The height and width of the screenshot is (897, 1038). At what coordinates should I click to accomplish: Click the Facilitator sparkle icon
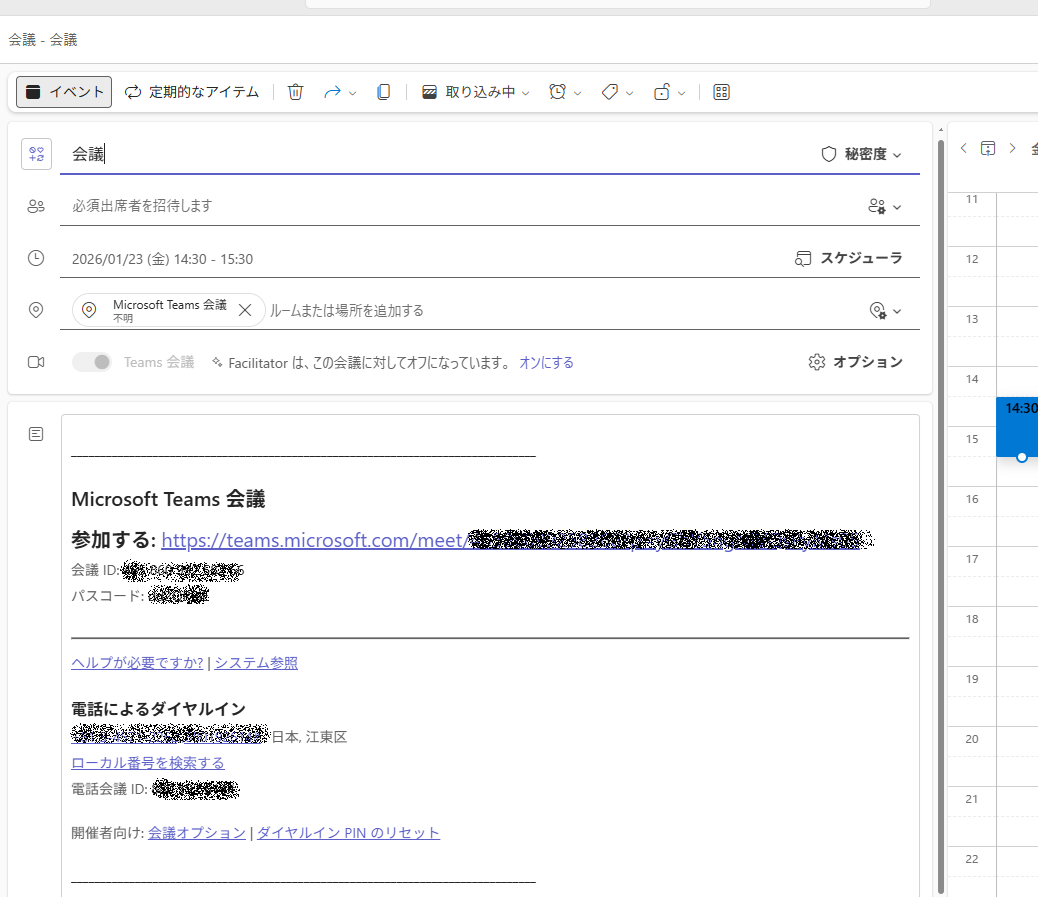pyautogui.click(x=217, y=362)
